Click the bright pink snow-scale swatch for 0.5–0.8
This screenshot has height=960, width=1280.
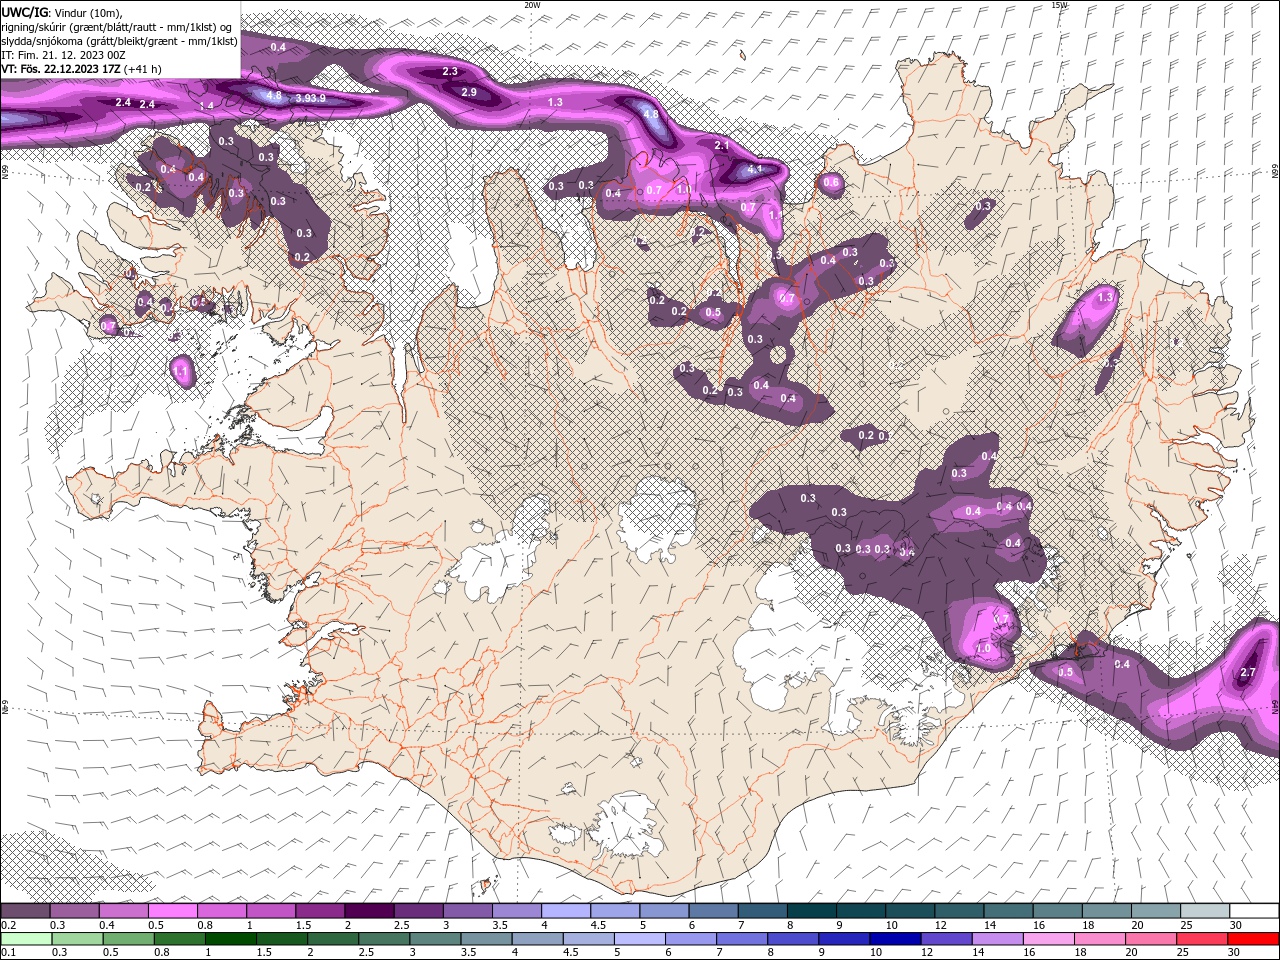[173, 910]
